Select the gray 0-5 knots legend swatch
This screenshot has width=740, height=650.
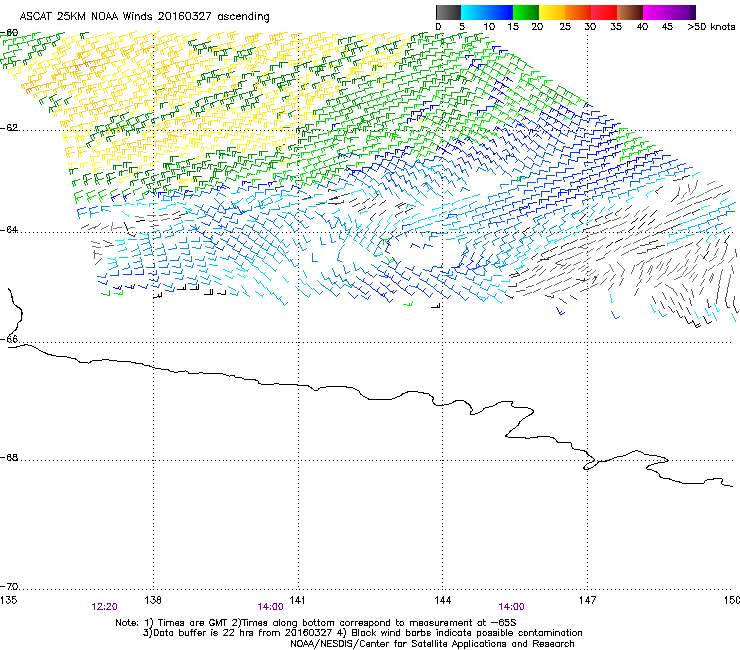click(x=448, y=12)
